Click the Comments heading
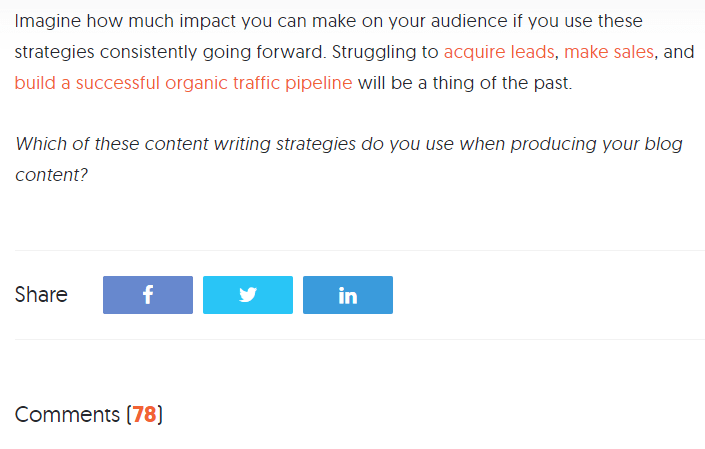705x449 pixels. (x=89, y=414)
